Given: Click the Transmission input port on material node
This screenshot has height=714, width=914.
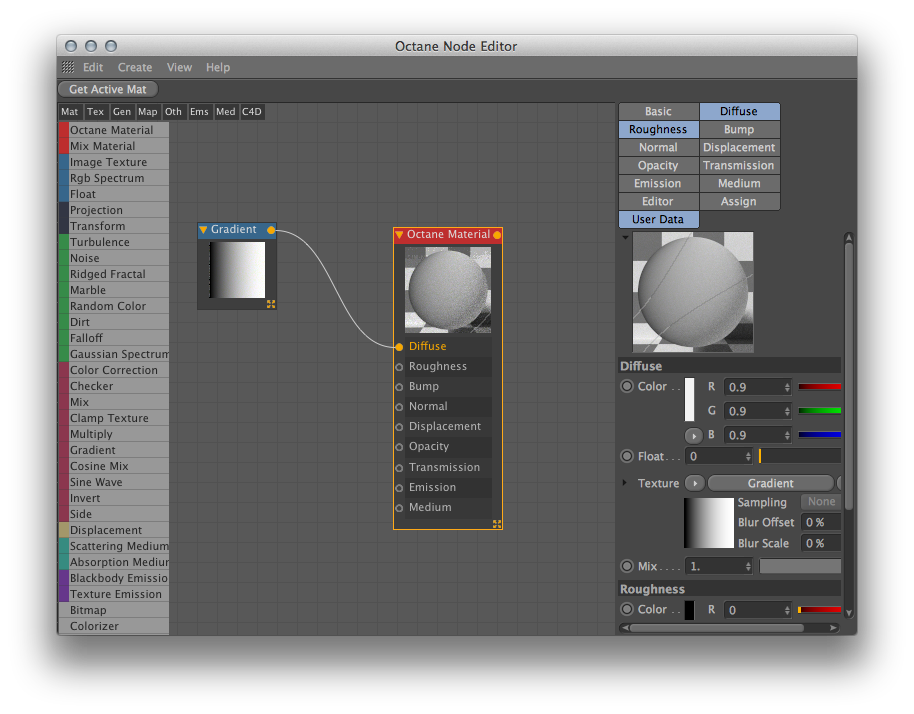Looking at the screenshot, I should 399,468.
